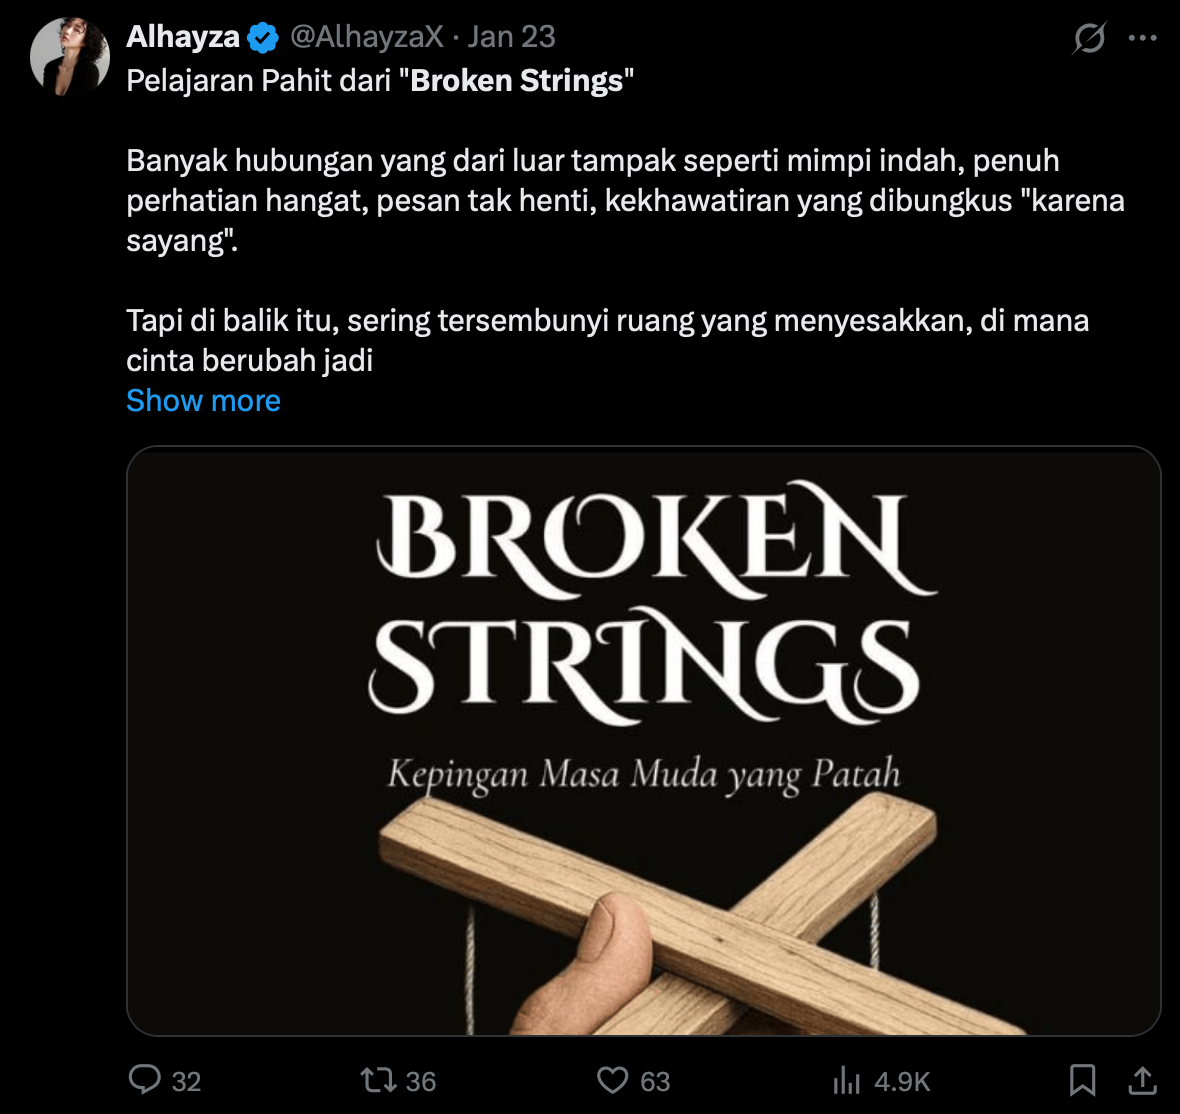Open the three-dot More options menu
The image size is (1180, 1114).
(1142, 38)
